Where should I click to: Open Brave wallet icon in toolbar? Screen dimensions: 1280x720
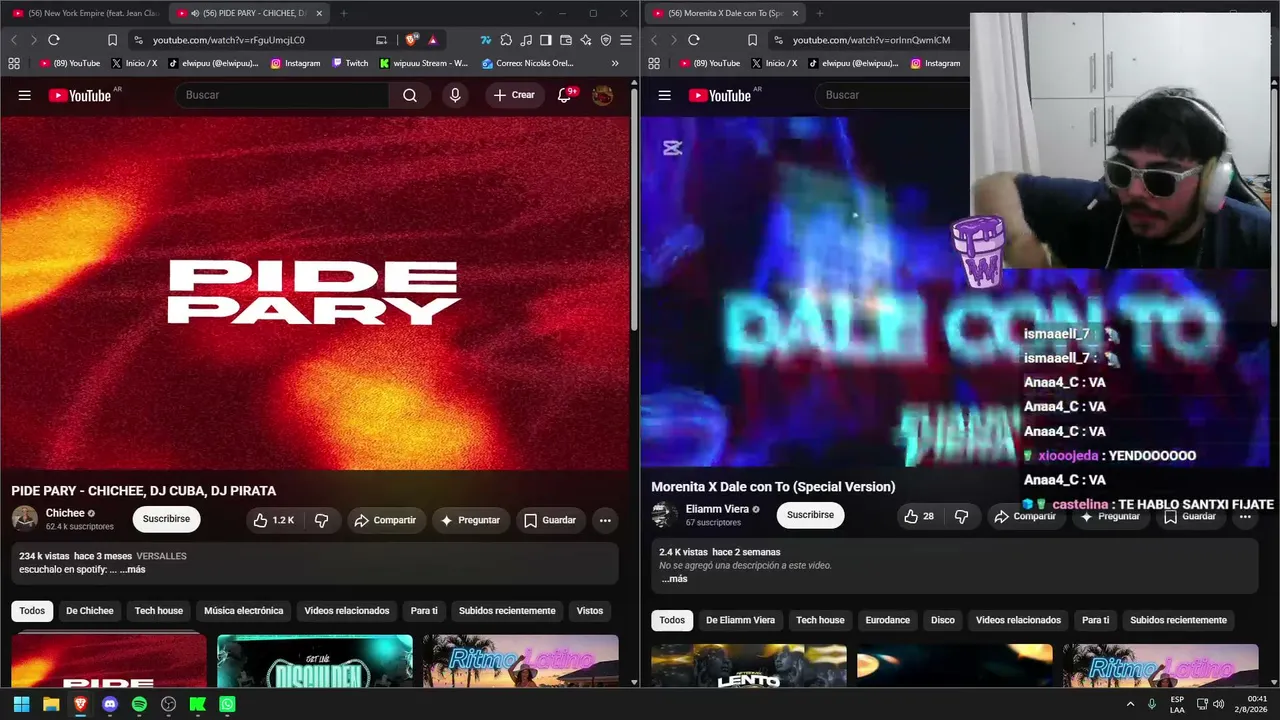(x=566, y=40)
